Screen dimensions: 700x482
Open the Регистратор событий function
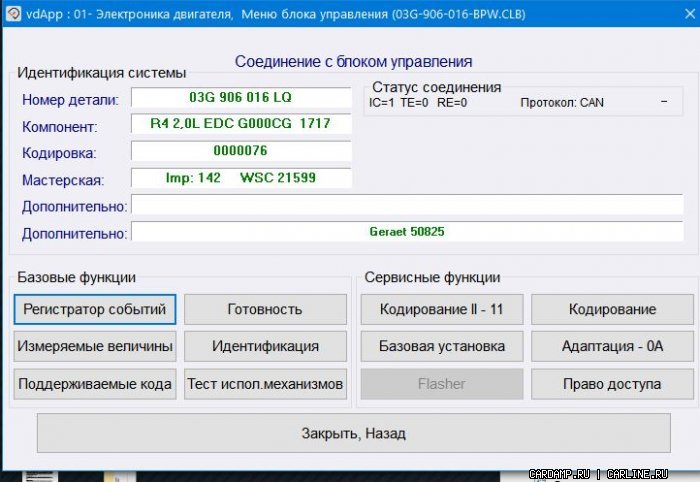click(95, 309)
